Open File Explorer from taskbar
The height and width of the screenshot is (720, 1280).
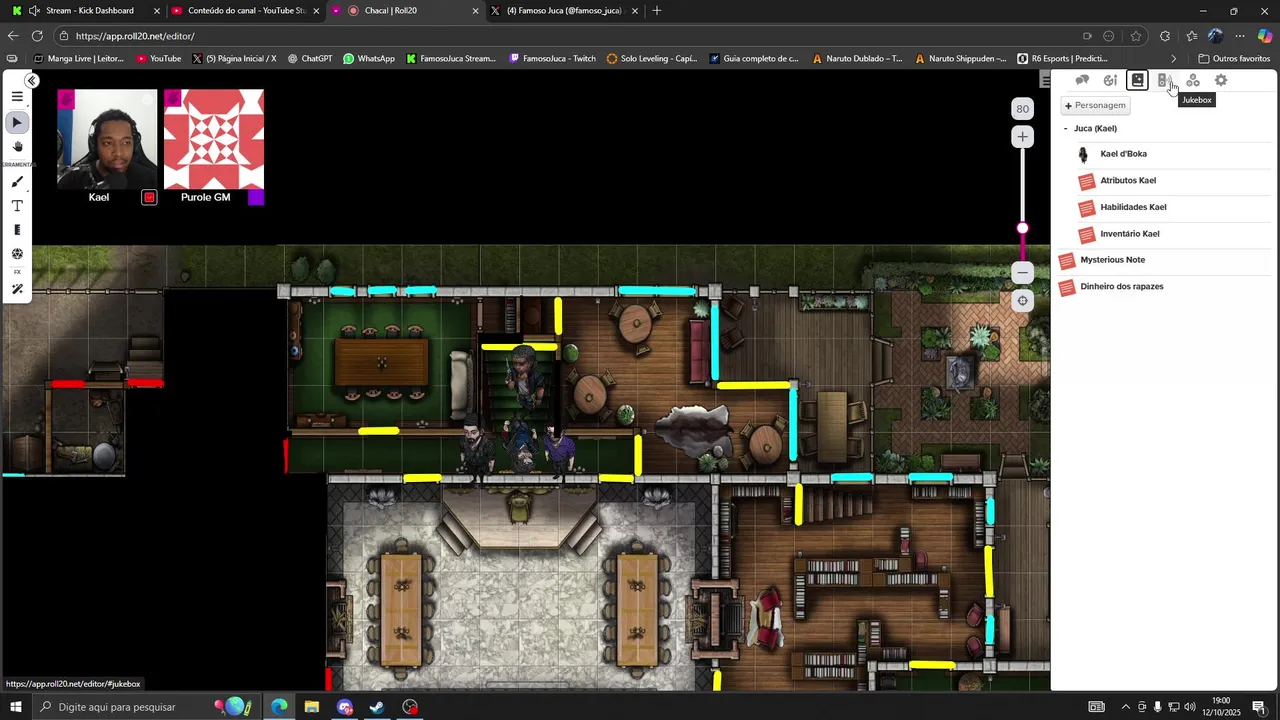click(312, 707)
